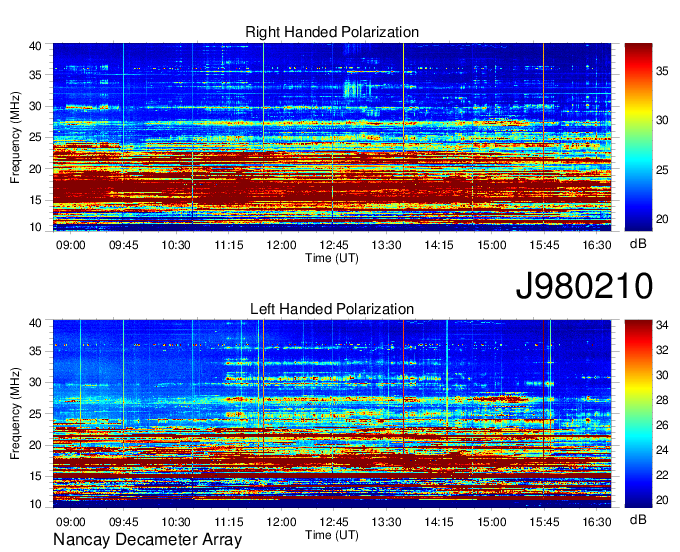Screen dimensions: 680x552
Task: Click "09:00" time tick of Left Handed plot
Action: 71,522
